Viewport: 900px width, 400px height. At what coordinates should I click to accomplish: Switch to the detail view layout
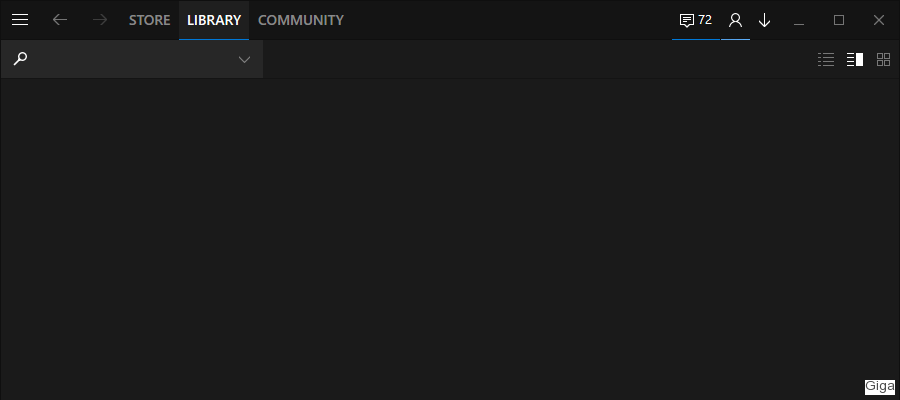tap(855, 59)
